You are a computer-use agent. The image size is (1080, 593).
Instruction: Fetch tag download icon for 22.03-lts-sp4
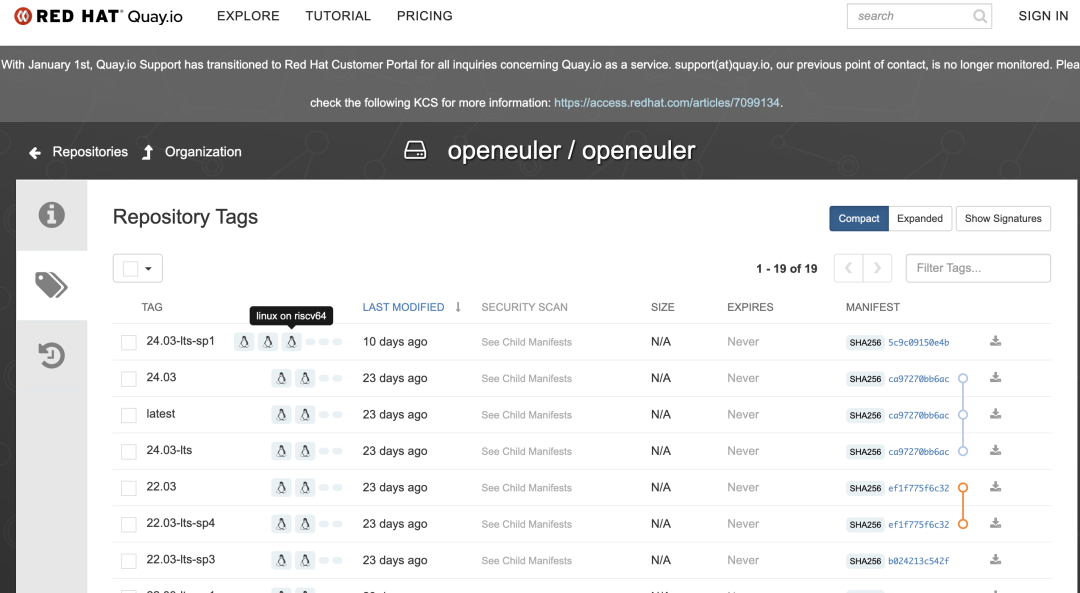click(995, 523)
